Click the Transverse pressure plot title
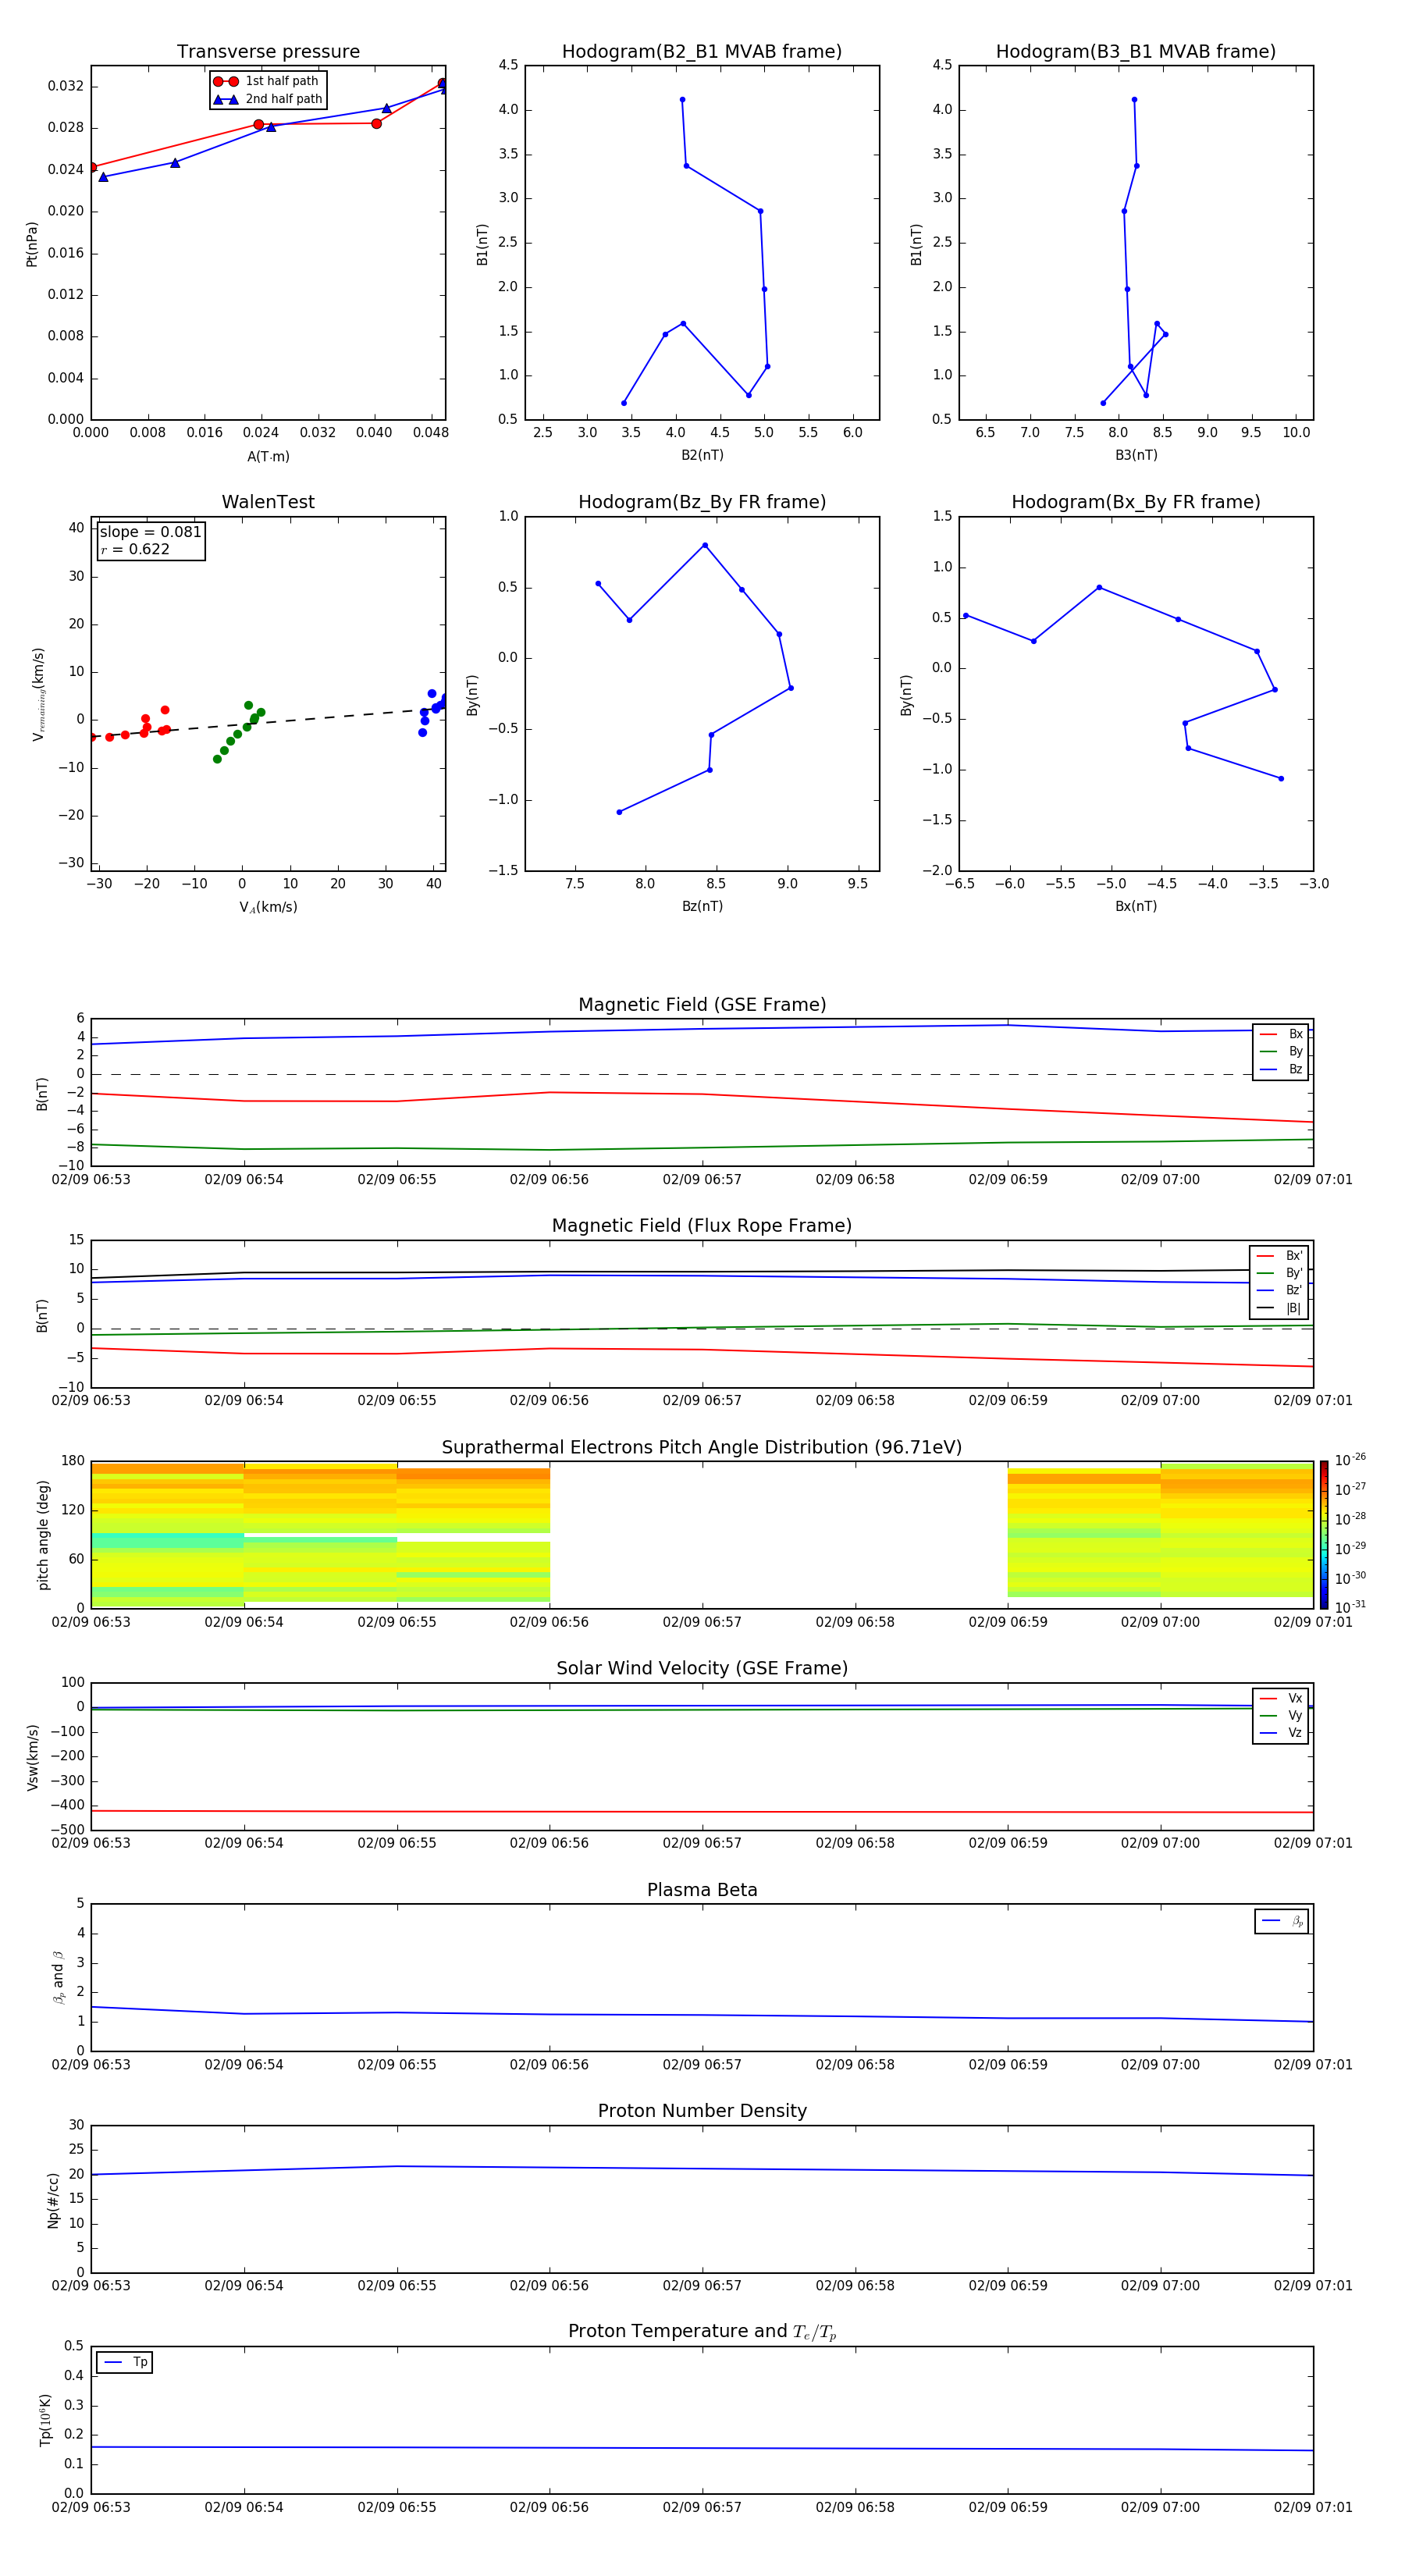Screen dimensions: 1405x2576 point(268,52)
